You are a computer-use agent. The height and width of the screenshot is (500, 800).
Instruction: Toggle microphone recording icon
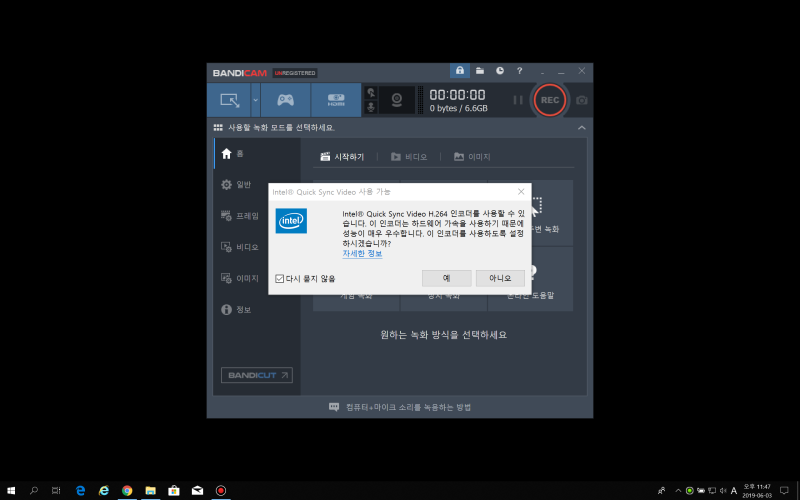[x=371, y=107]
